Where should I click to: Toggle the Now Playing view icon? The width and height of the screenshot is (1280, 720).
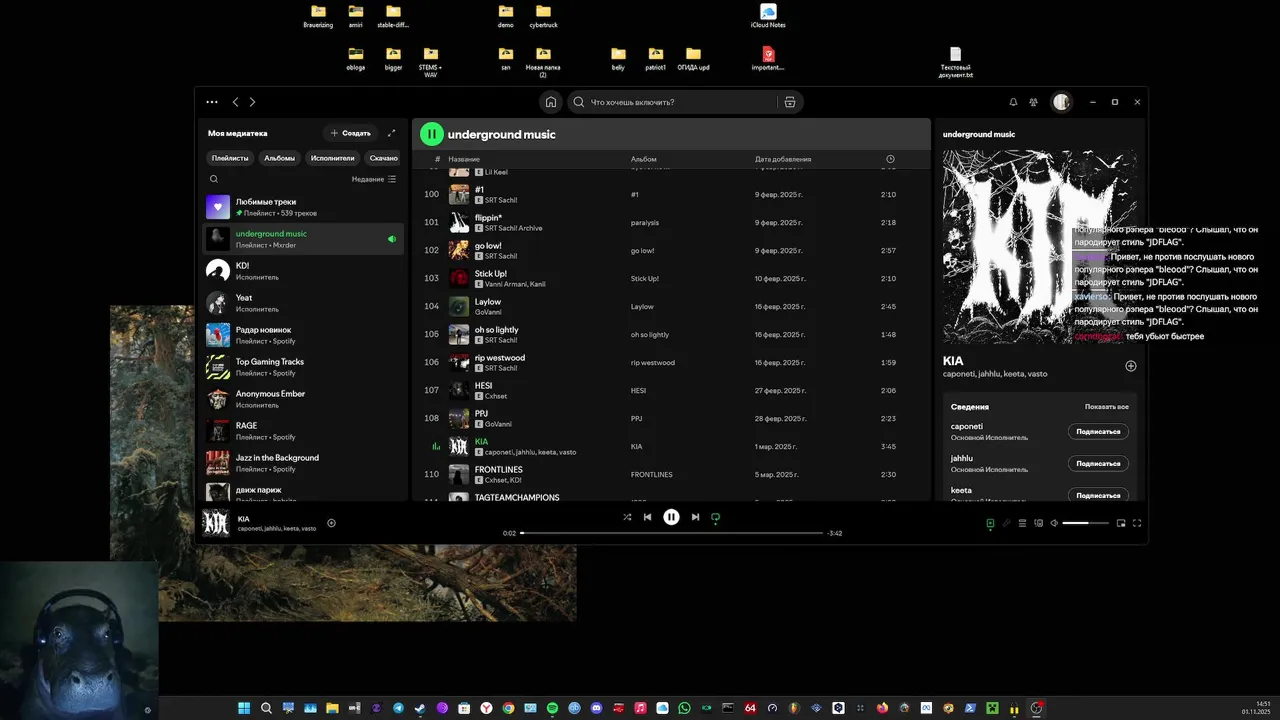coord(990,523)
